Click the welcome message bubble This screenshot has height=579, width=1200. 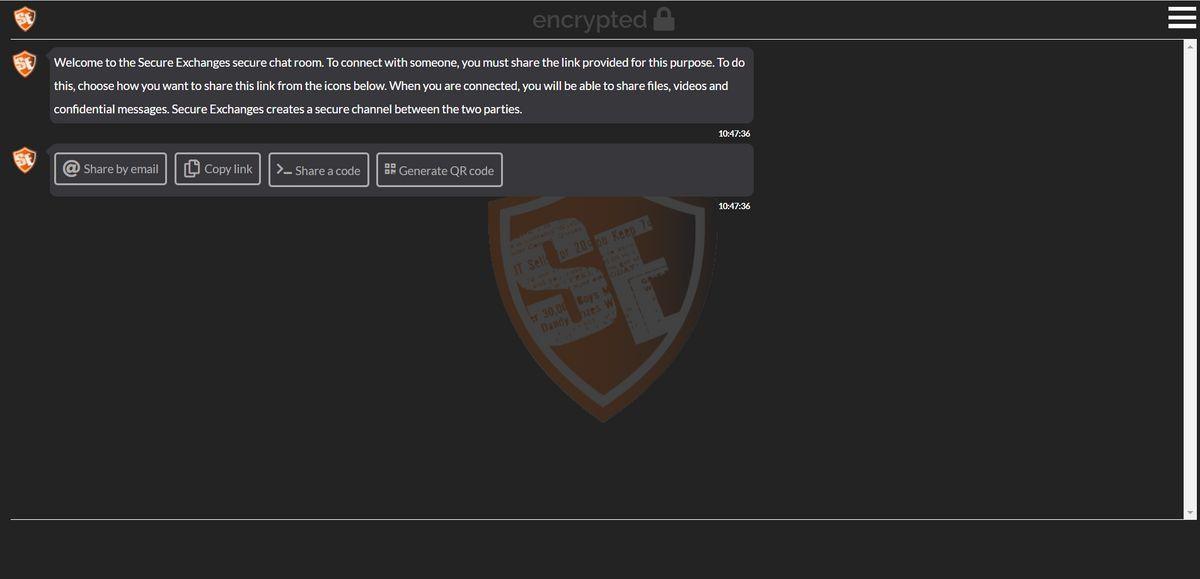click(400, 85)
